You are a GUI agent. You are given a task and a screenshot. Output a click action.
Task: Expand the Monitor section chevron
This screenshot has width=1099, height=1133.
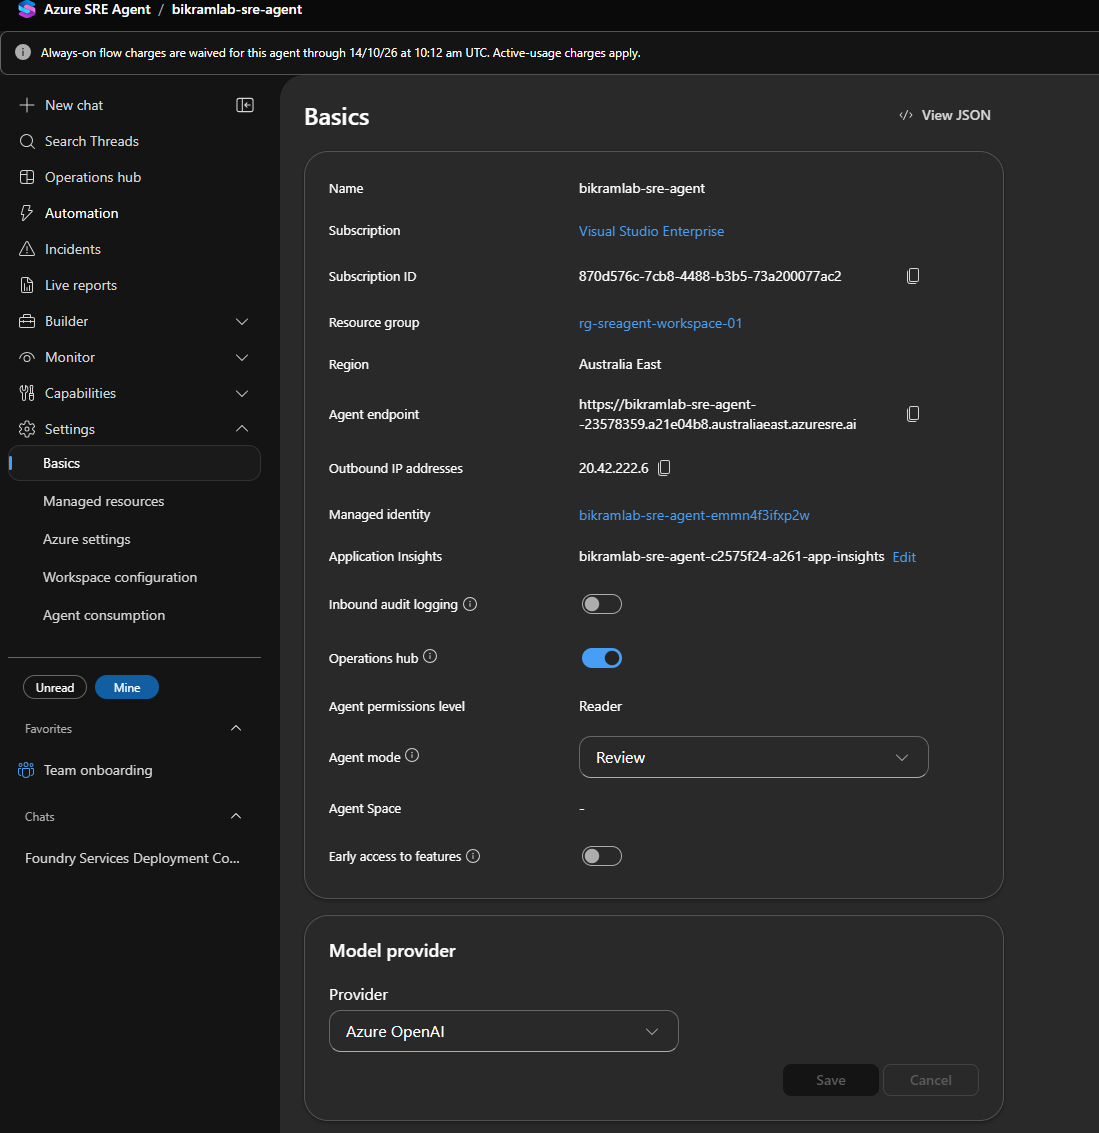pos(242,358)
